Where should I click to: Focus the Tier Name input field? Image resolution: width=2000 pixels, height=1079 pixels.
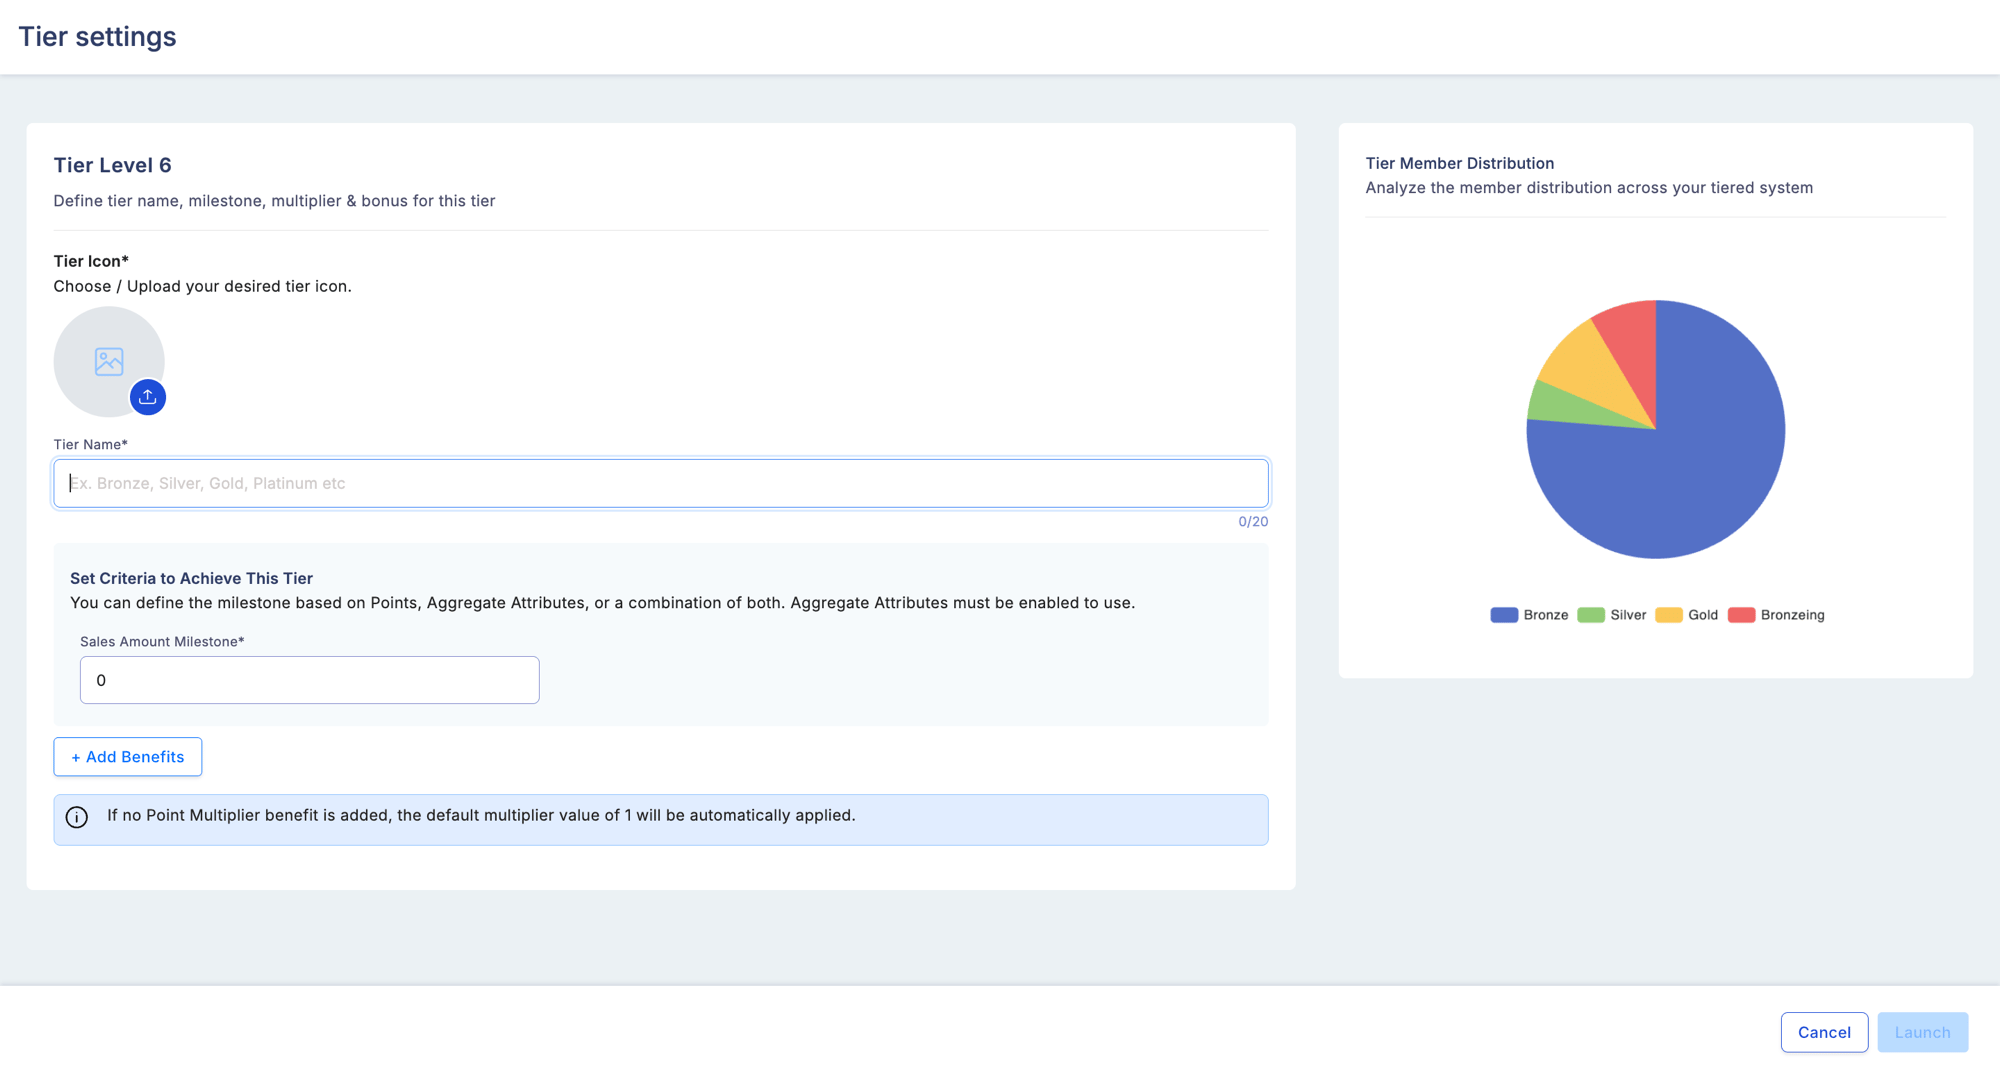click(661, 483)
